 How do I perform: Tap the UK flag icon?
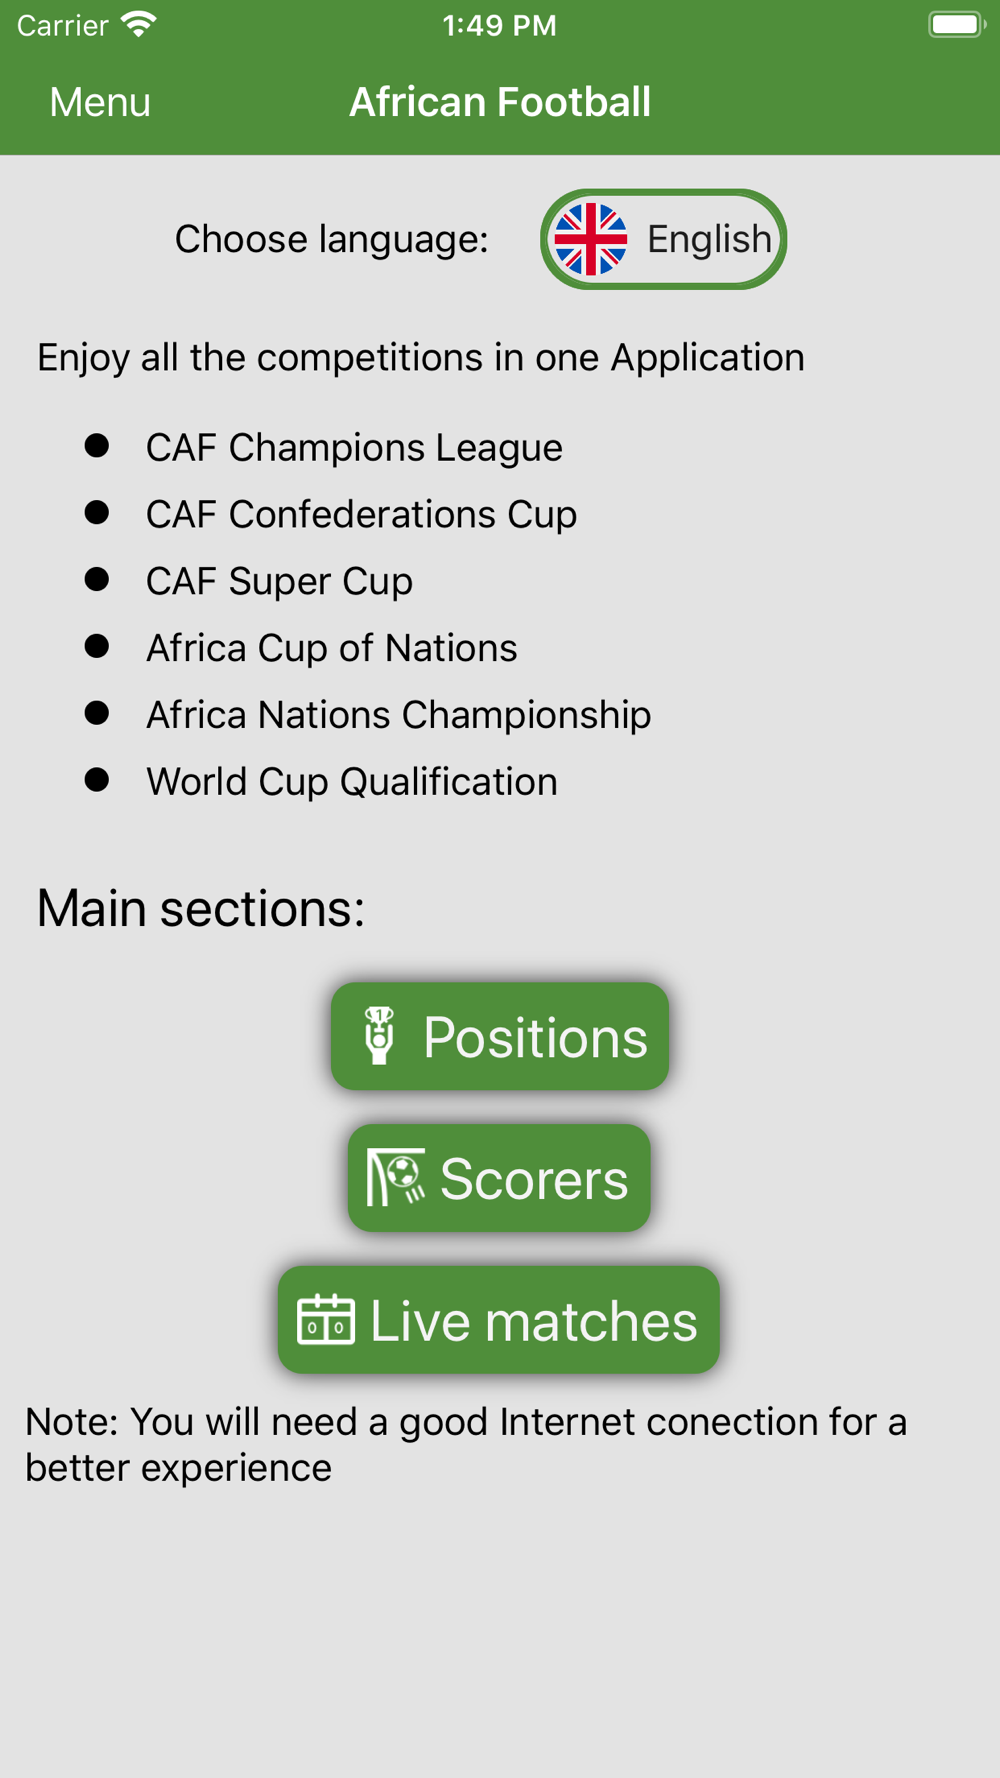[591, 239]
